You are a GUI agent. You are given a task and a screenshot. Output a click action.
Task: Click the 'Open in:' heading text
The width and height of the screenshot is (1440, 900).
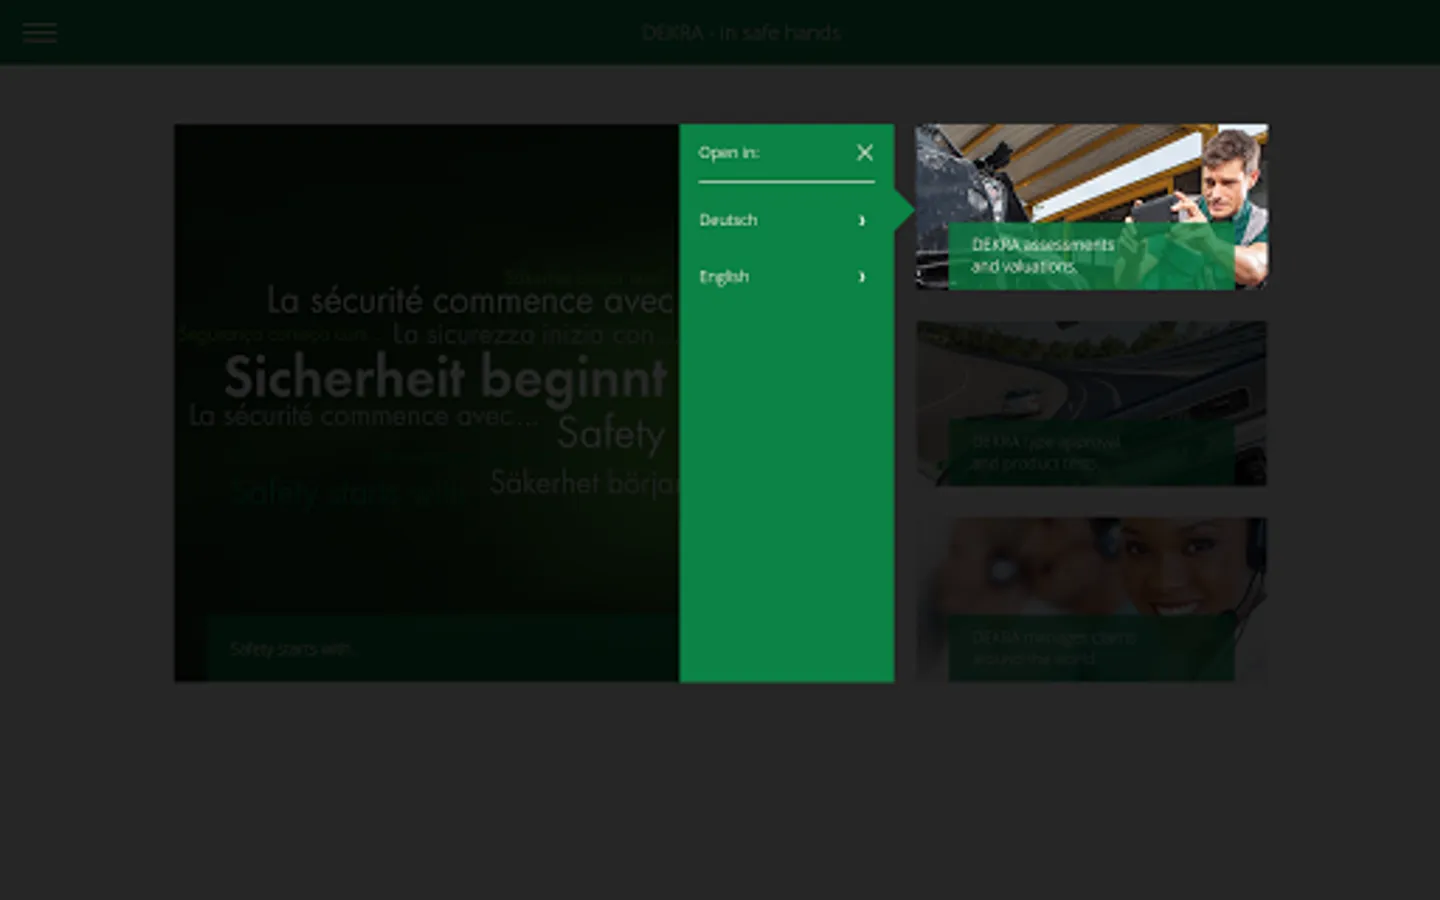pyautogui.click(x=729, y=152)
